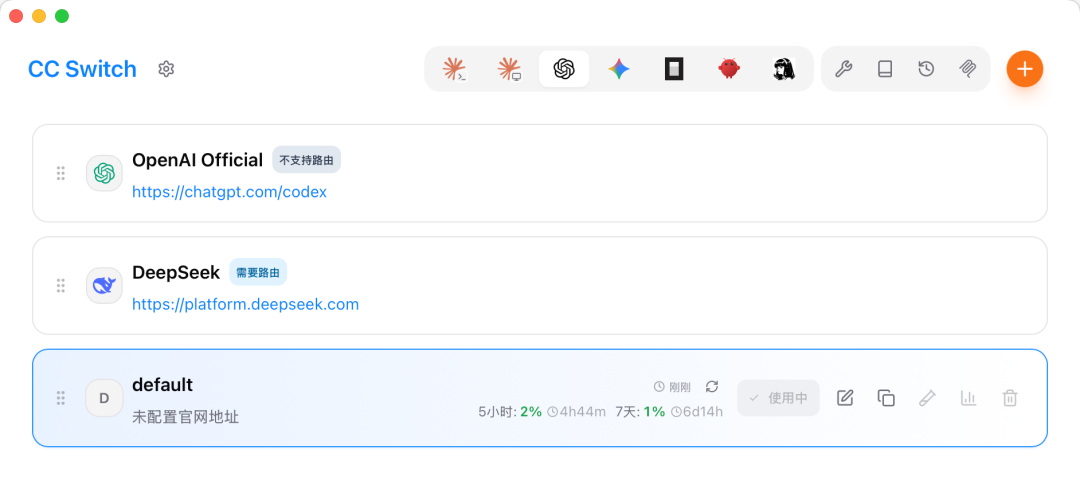Viewport: 1080px width, 492px height.
Task: Click the DeepSeek whale logo icon
Action: point(104,285)
